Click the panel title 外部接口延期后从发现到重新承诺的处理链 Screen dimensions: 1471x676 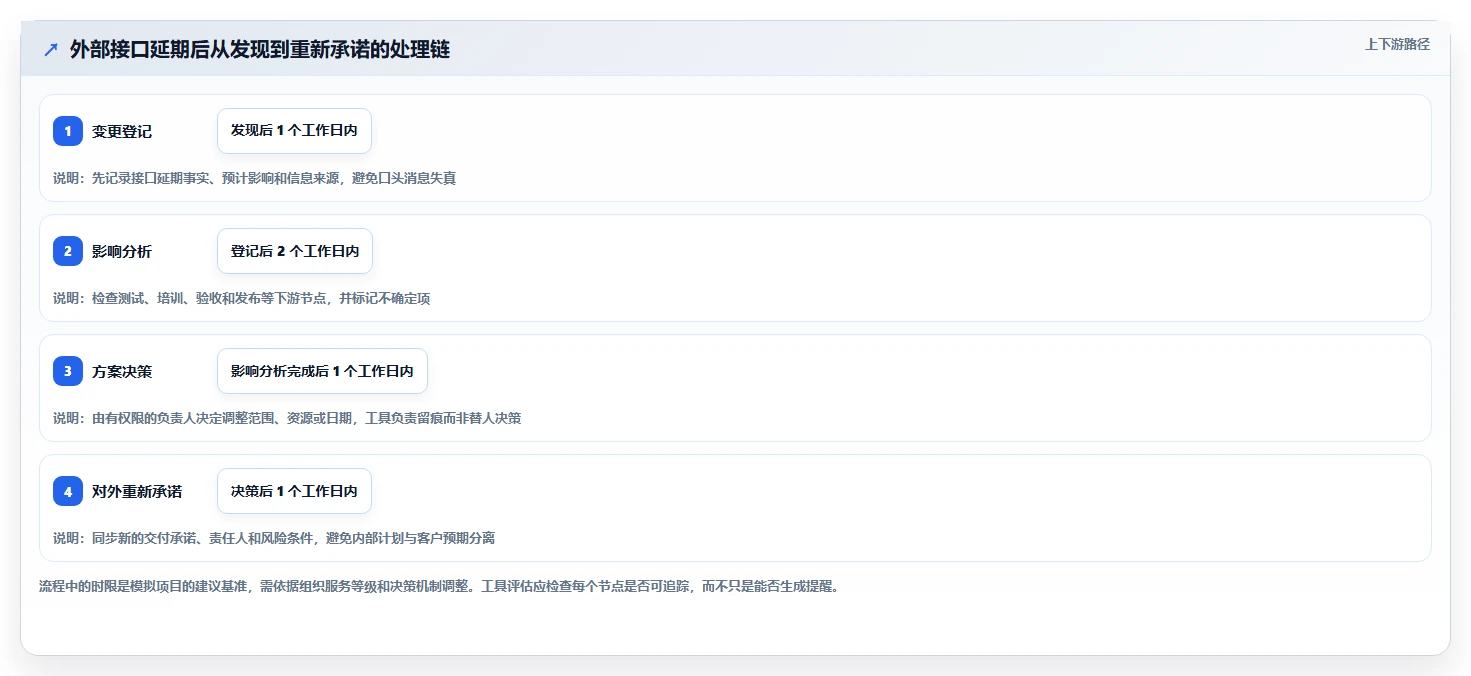tap(260, 49)
